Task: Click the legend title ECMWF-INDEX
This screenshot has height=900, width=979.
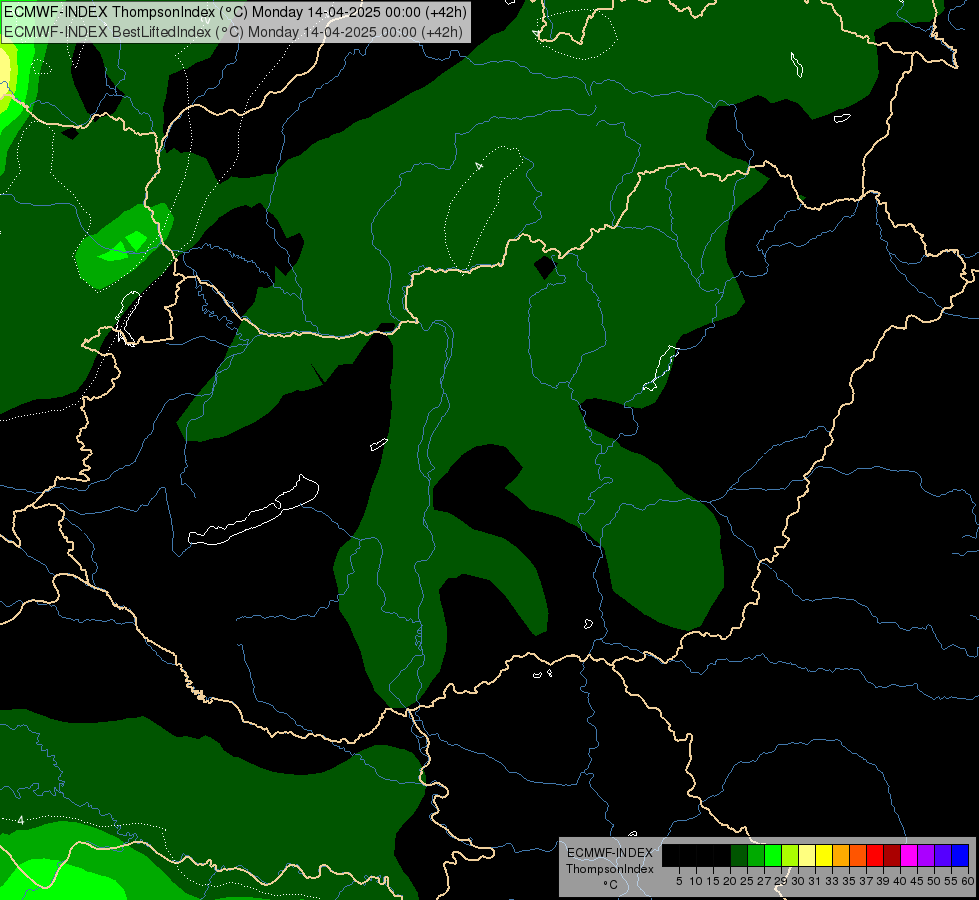Action: (610, 853)
